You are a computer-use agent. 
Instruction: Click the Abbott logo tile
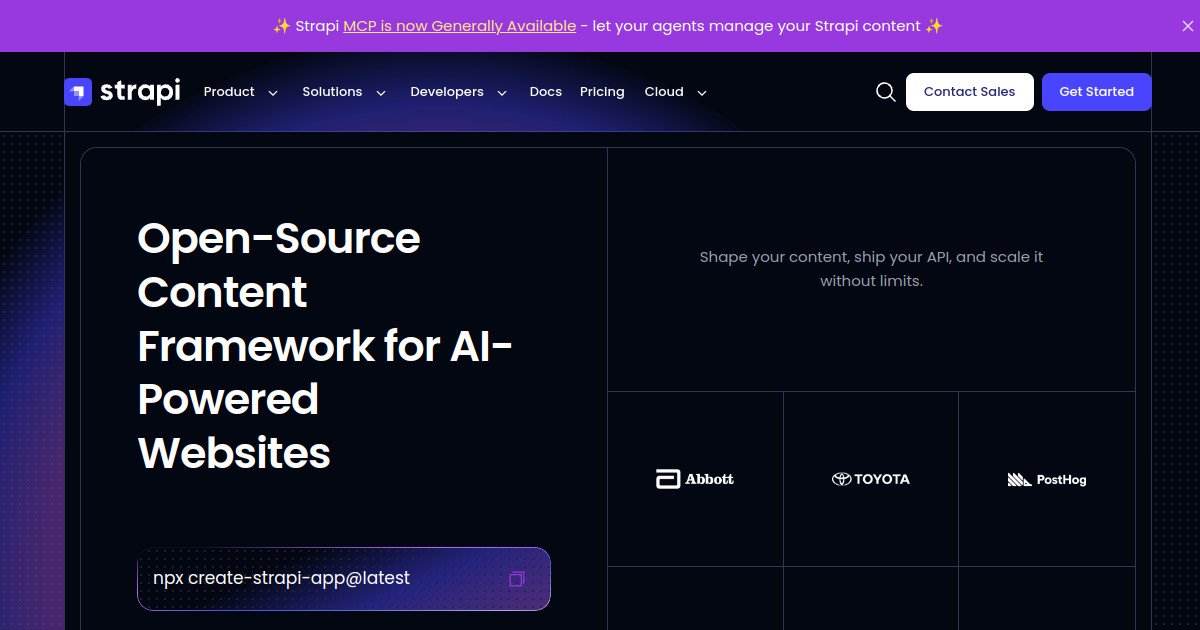tap(695, 479)
